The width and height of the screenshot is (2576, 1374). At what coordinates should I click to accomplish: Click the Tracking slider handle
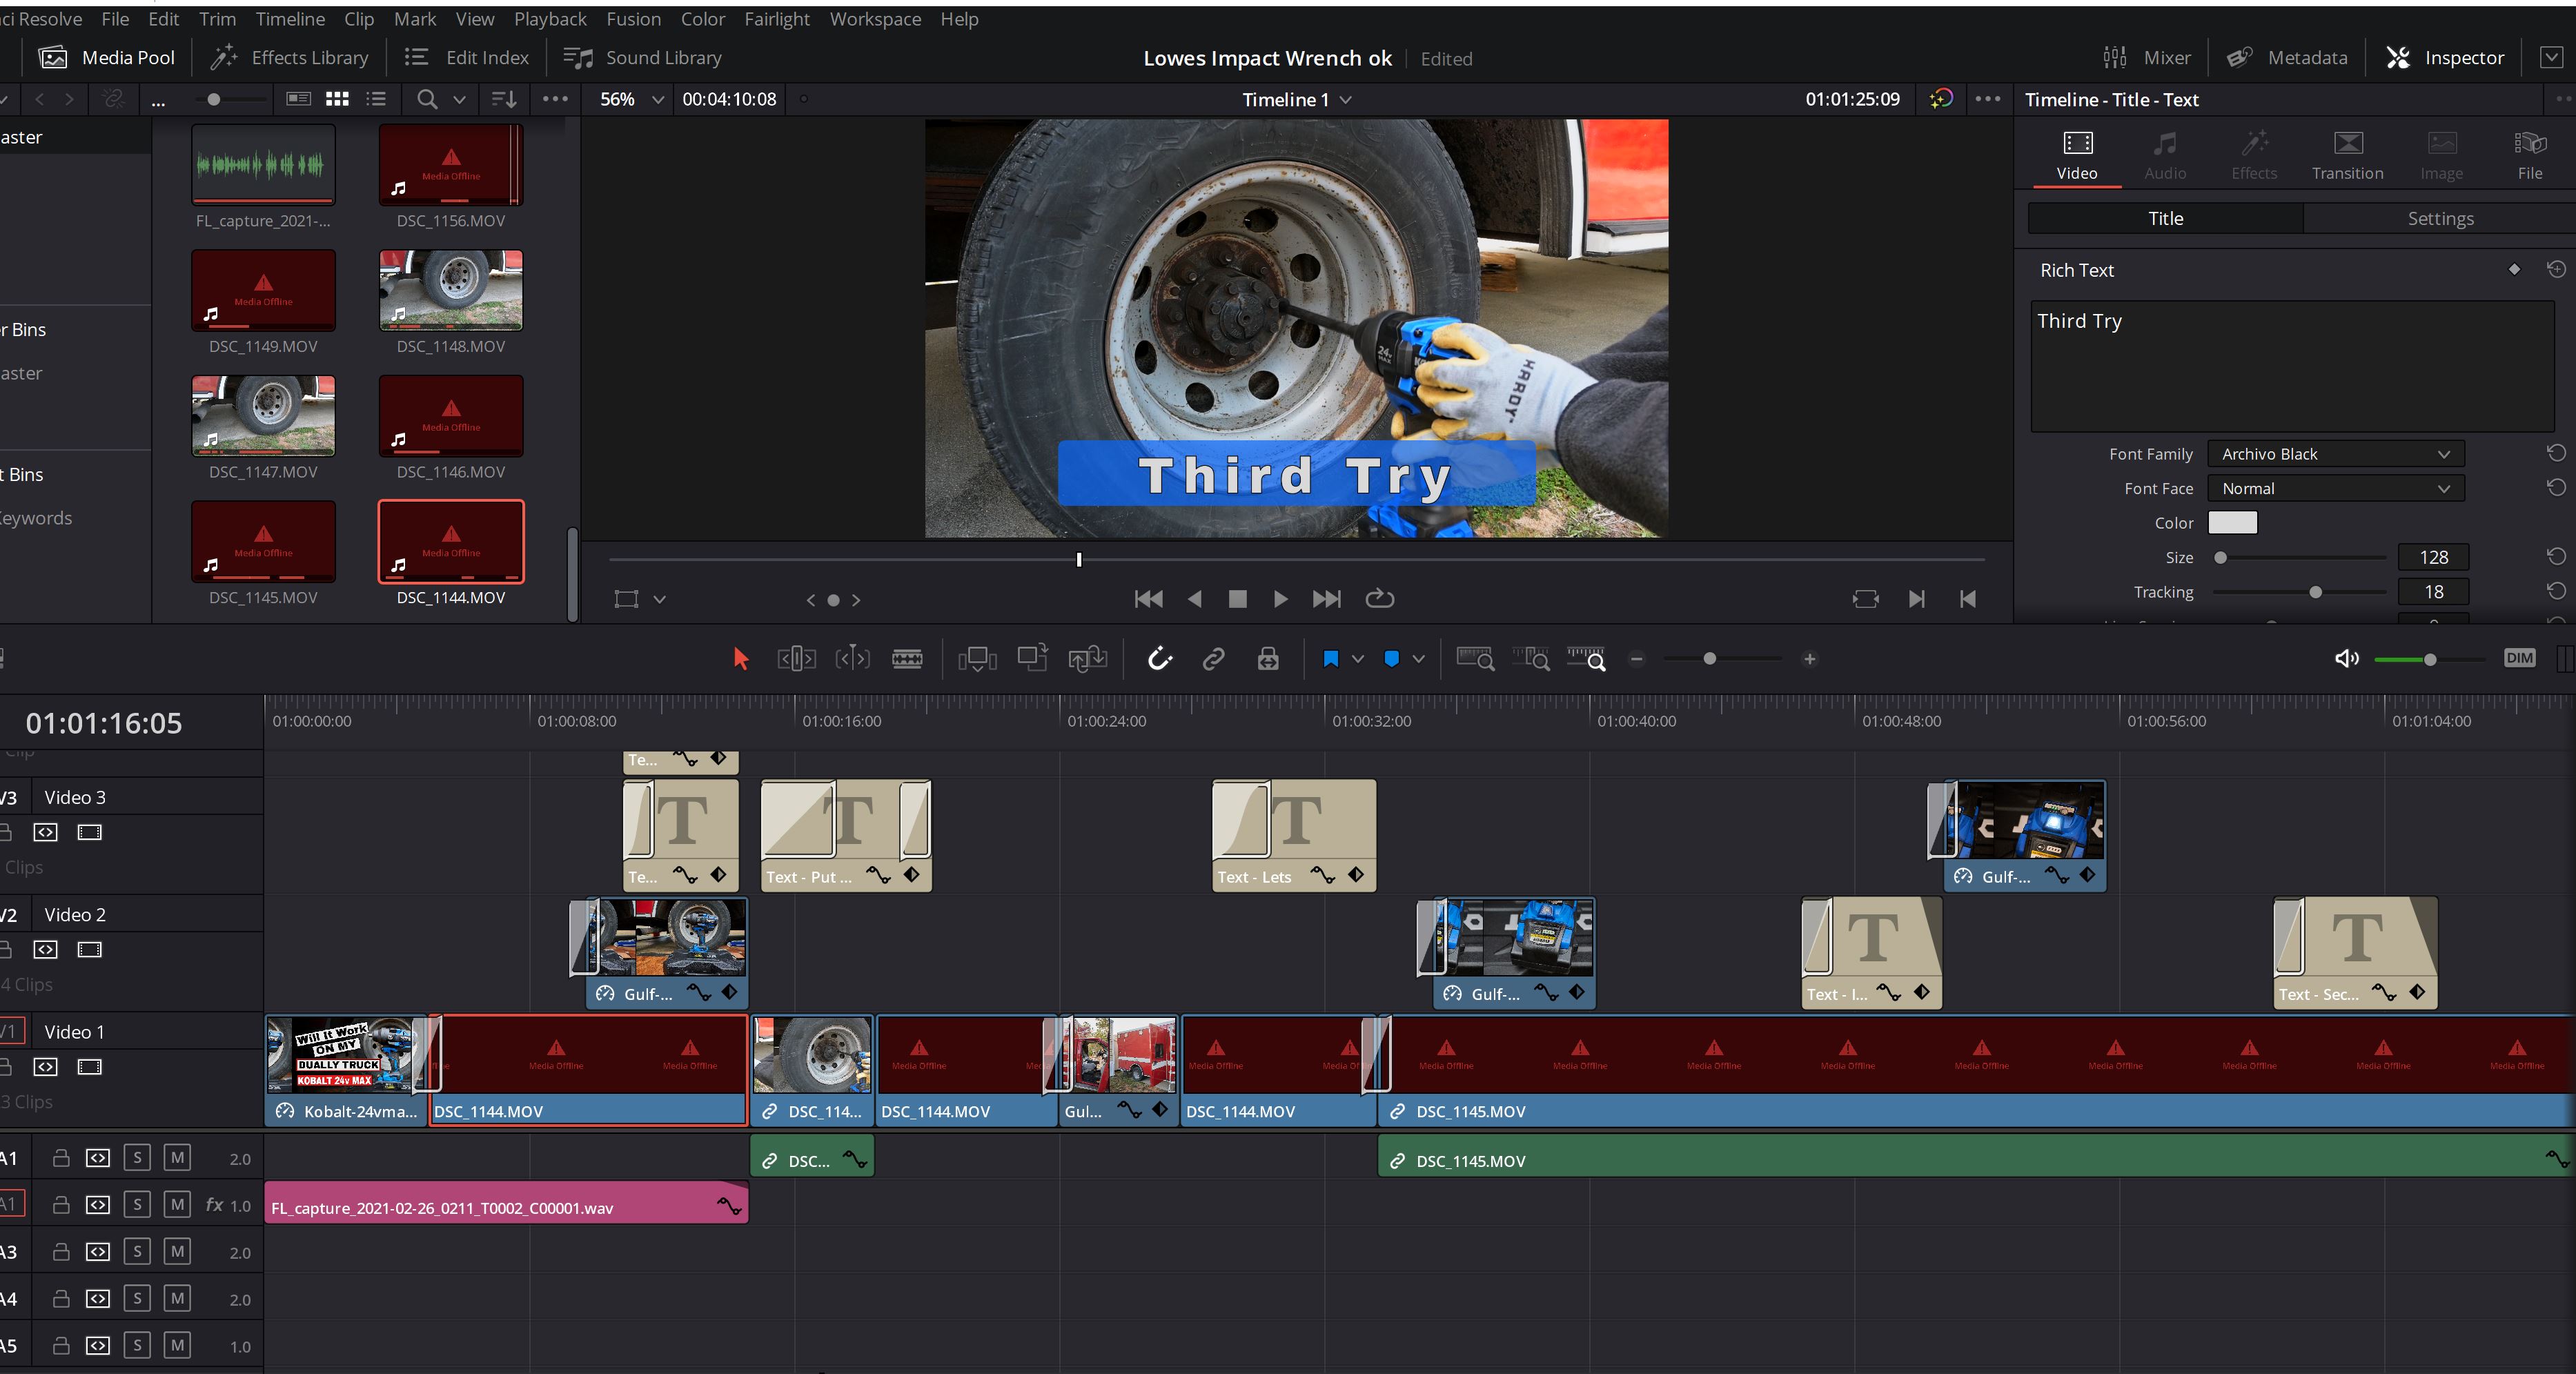pyautogui.click(x=2315, y=592)
